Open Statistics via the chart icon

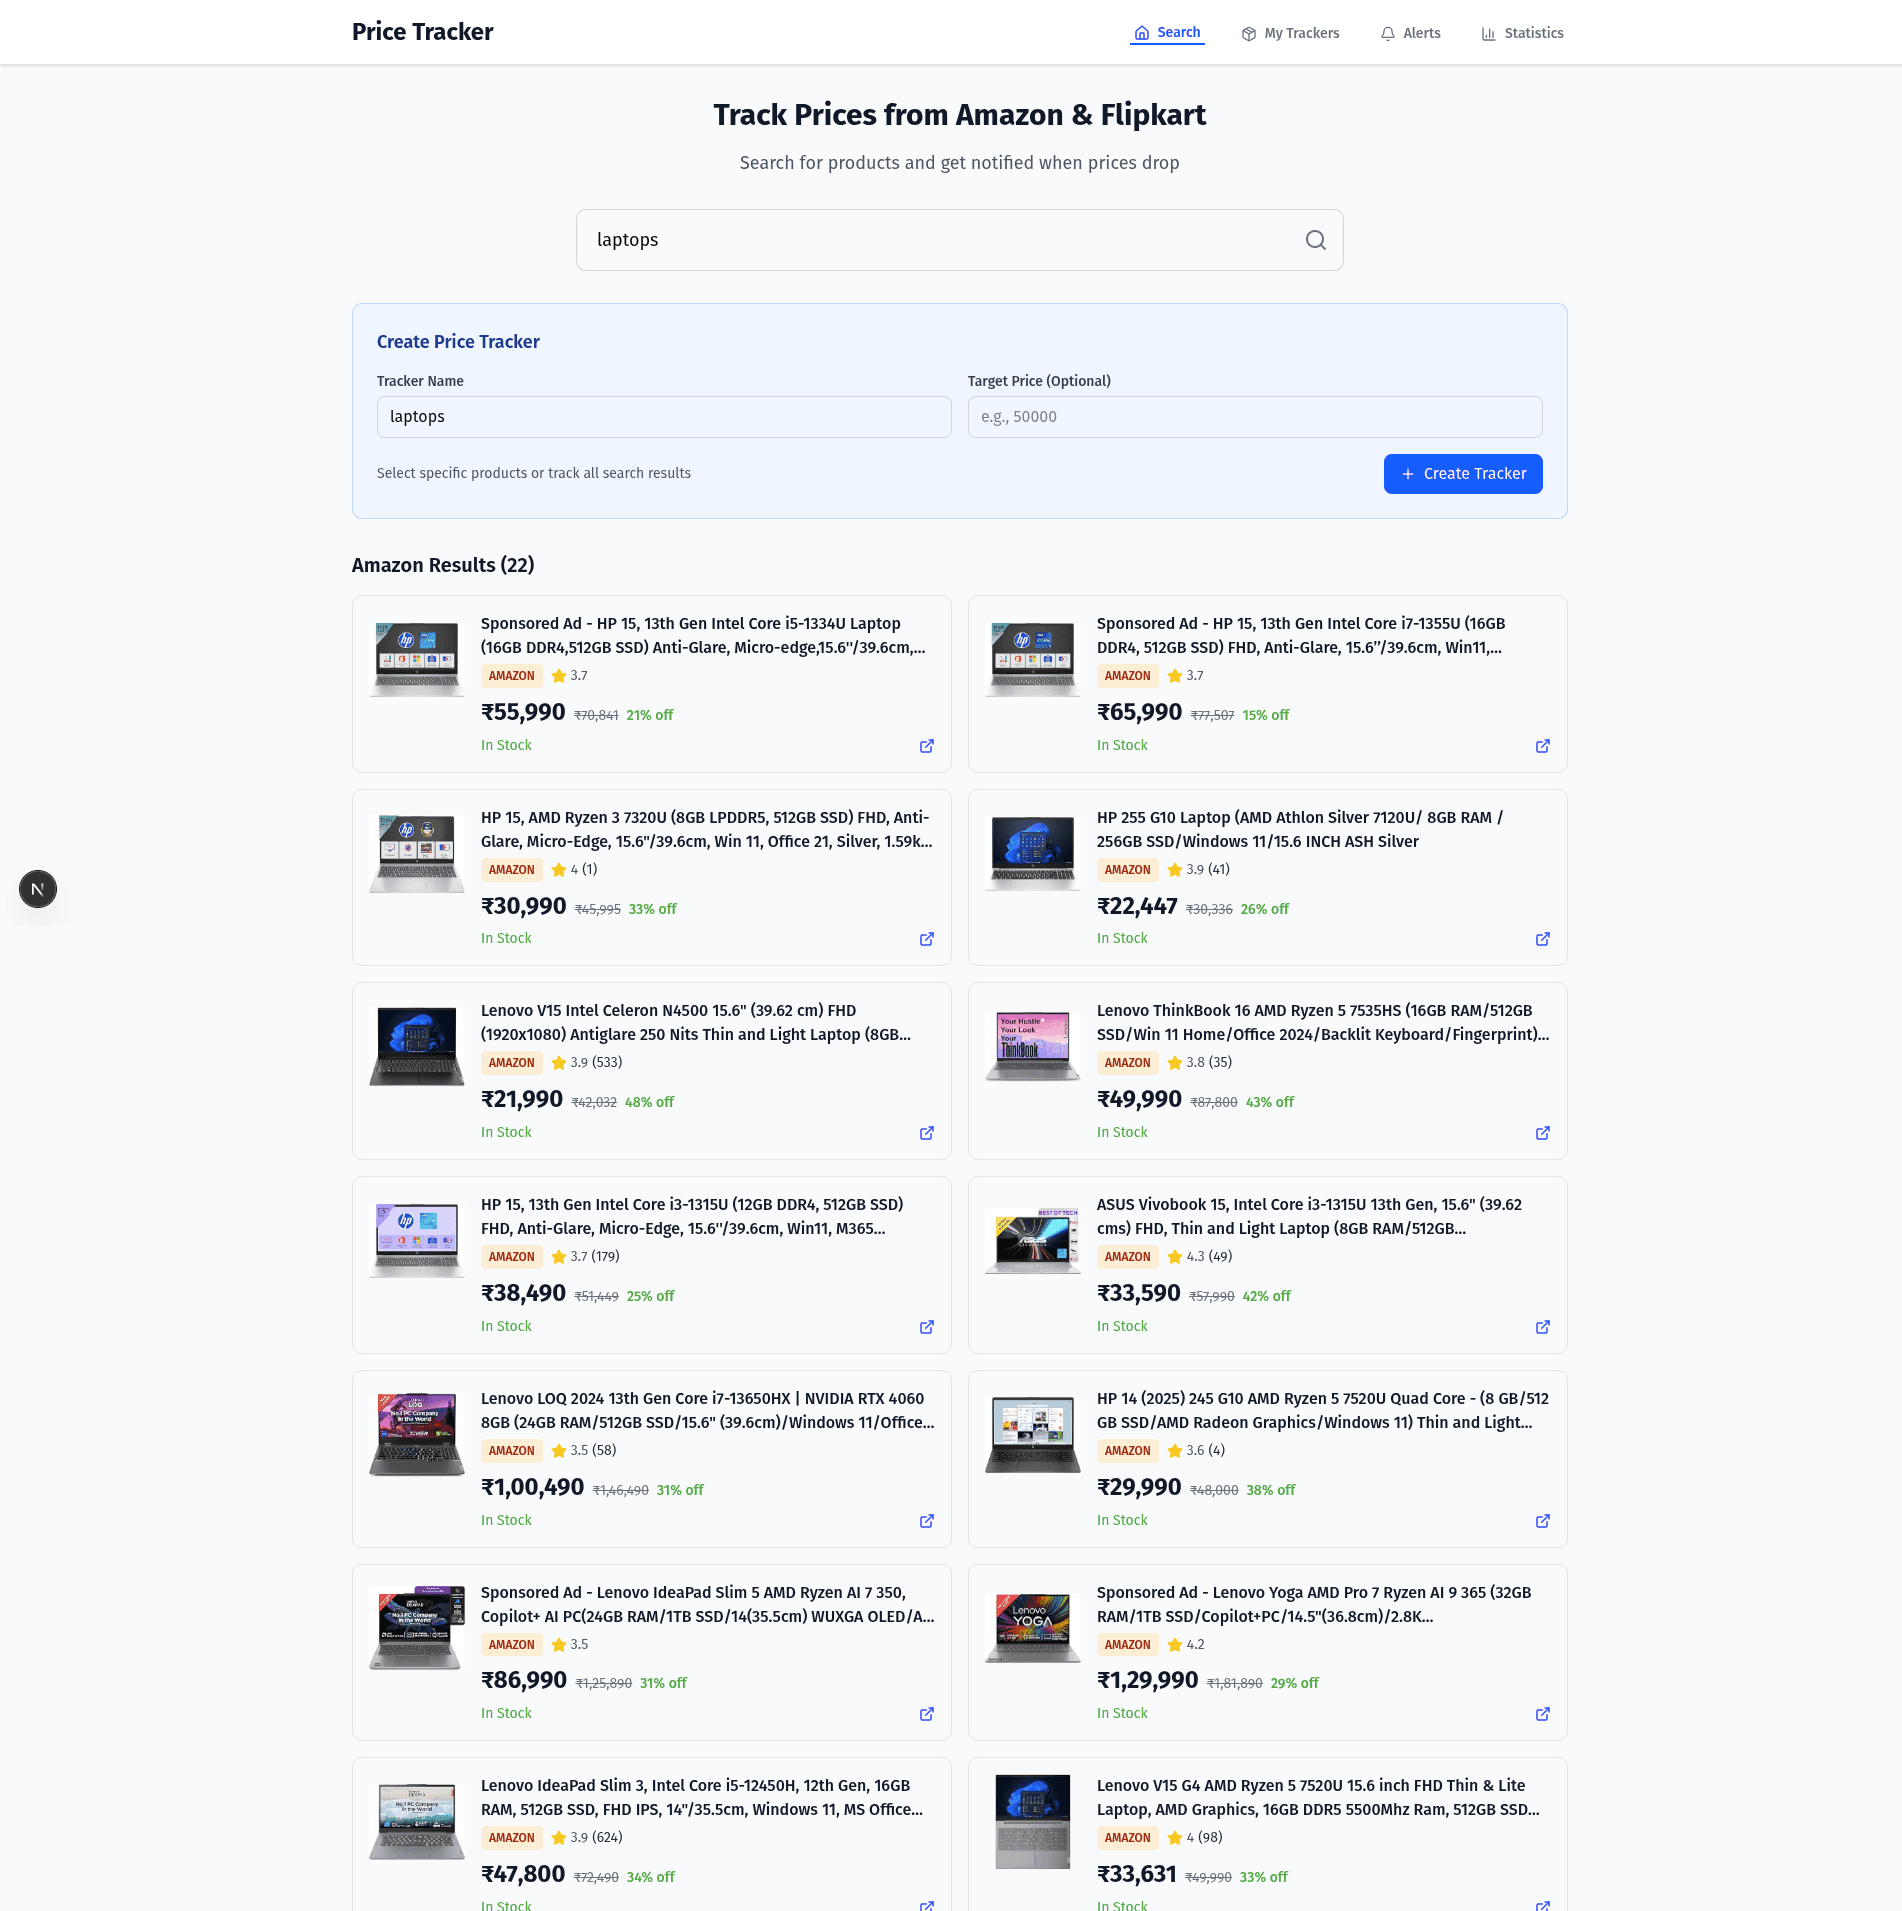[1487, 33]
